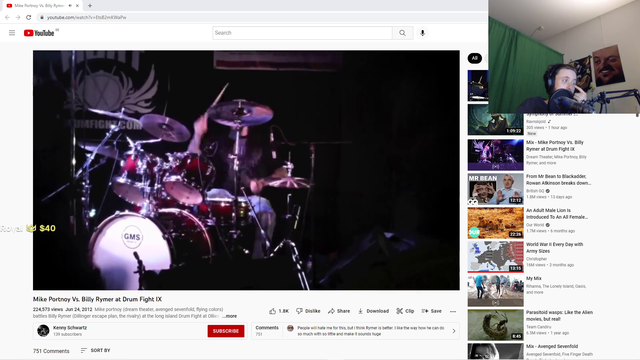Open Mix - Avenged Sevenfold thumbnail
The width and height of the screenshot is (640, 360).
(x=496, y=351)
